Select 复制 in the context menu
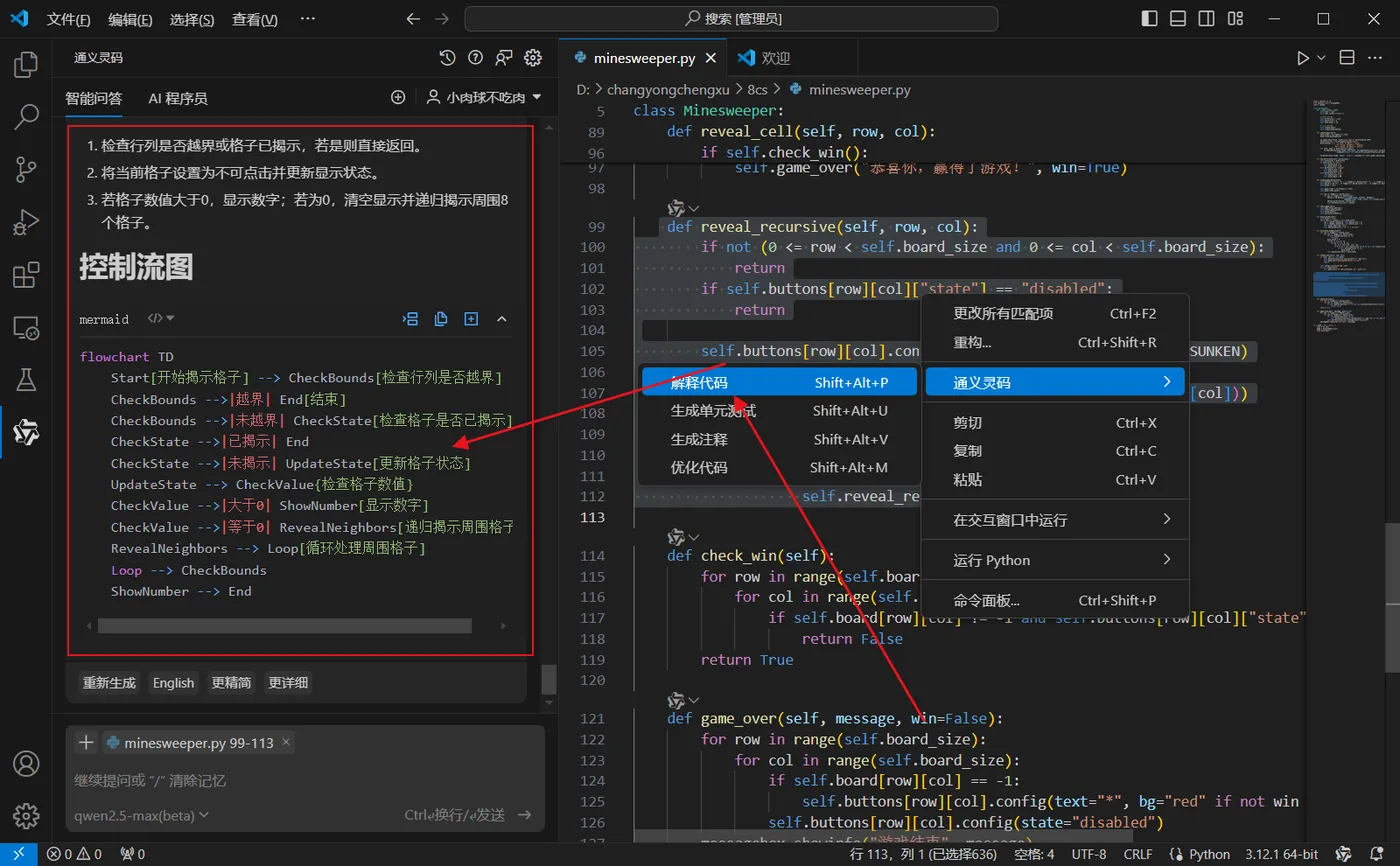 pos(1054,451)
